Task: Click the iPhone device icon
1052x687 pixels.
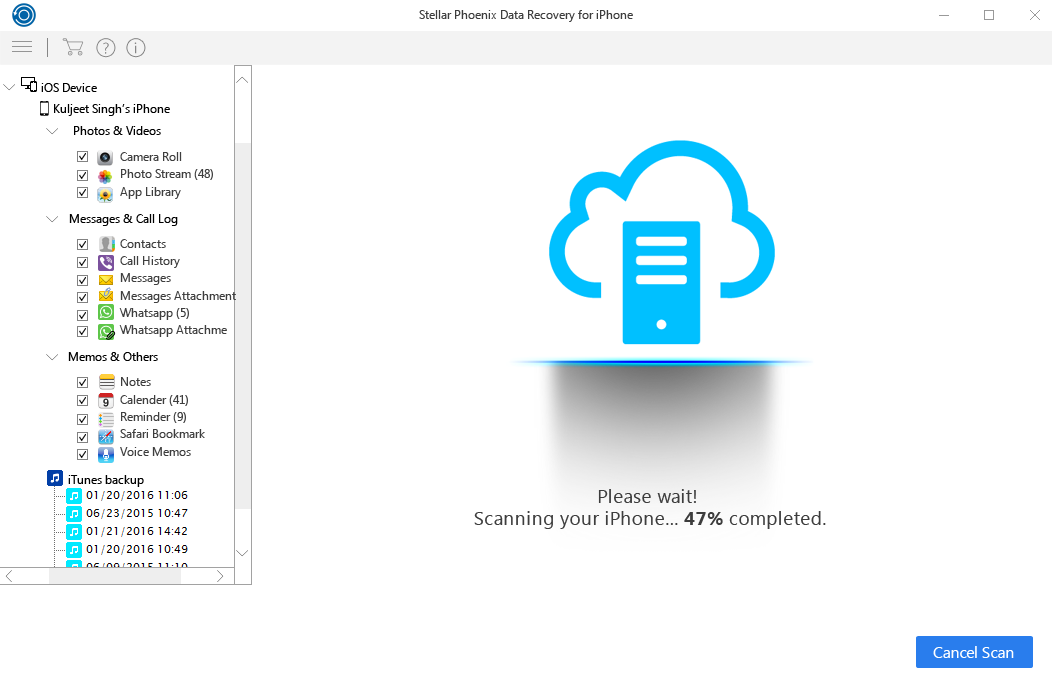Action: tap(44, 109)
